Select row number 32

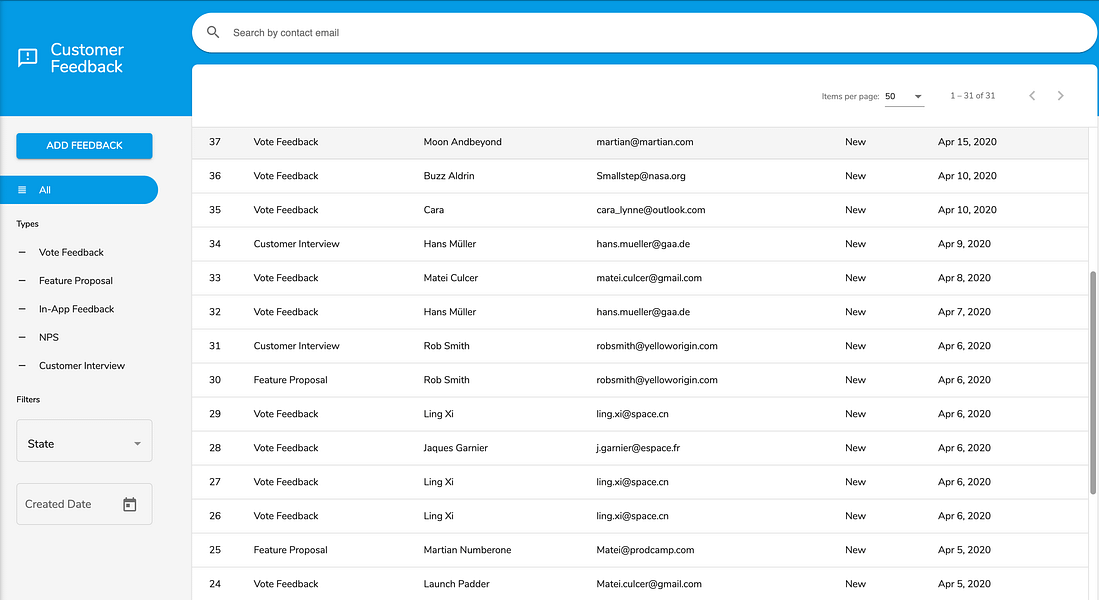[x=214, y=312]
